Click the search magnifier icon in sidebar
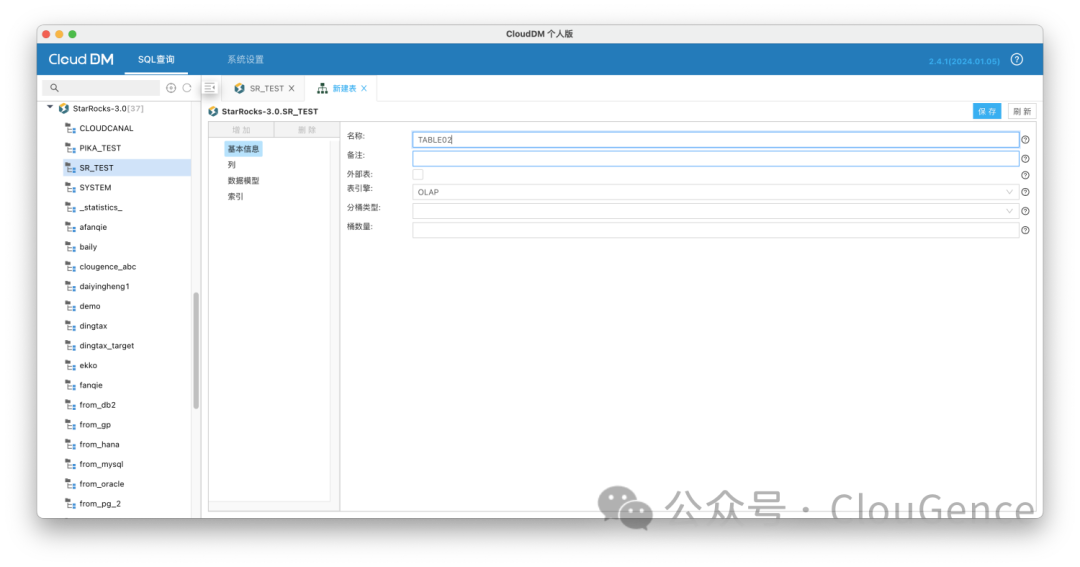 (54, 88)
